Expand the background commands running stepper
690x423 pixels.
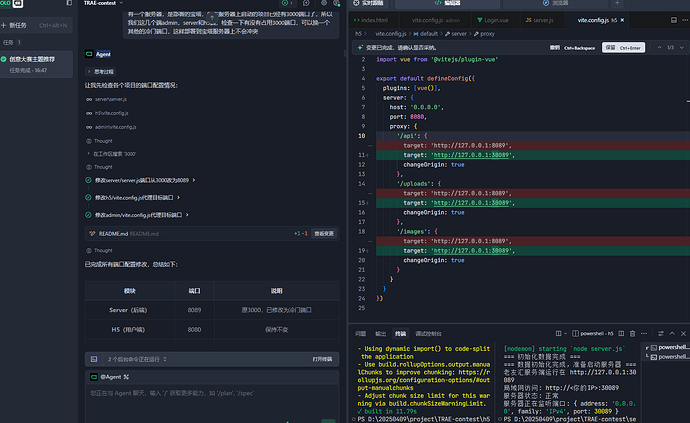pos(165,359)
